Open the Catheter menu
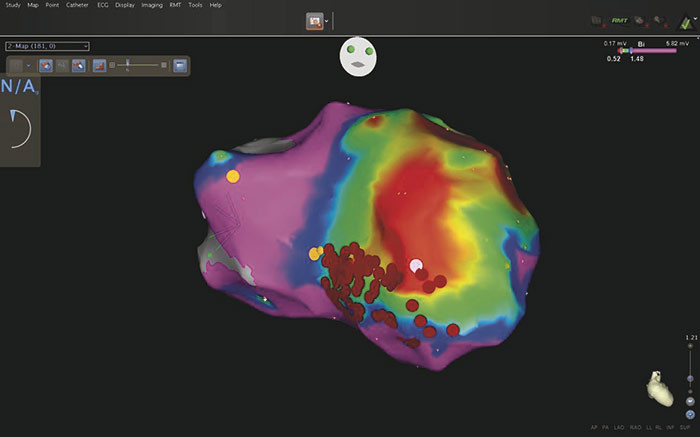This screenshot has height=437, width=700. click(x=77, y=5)
